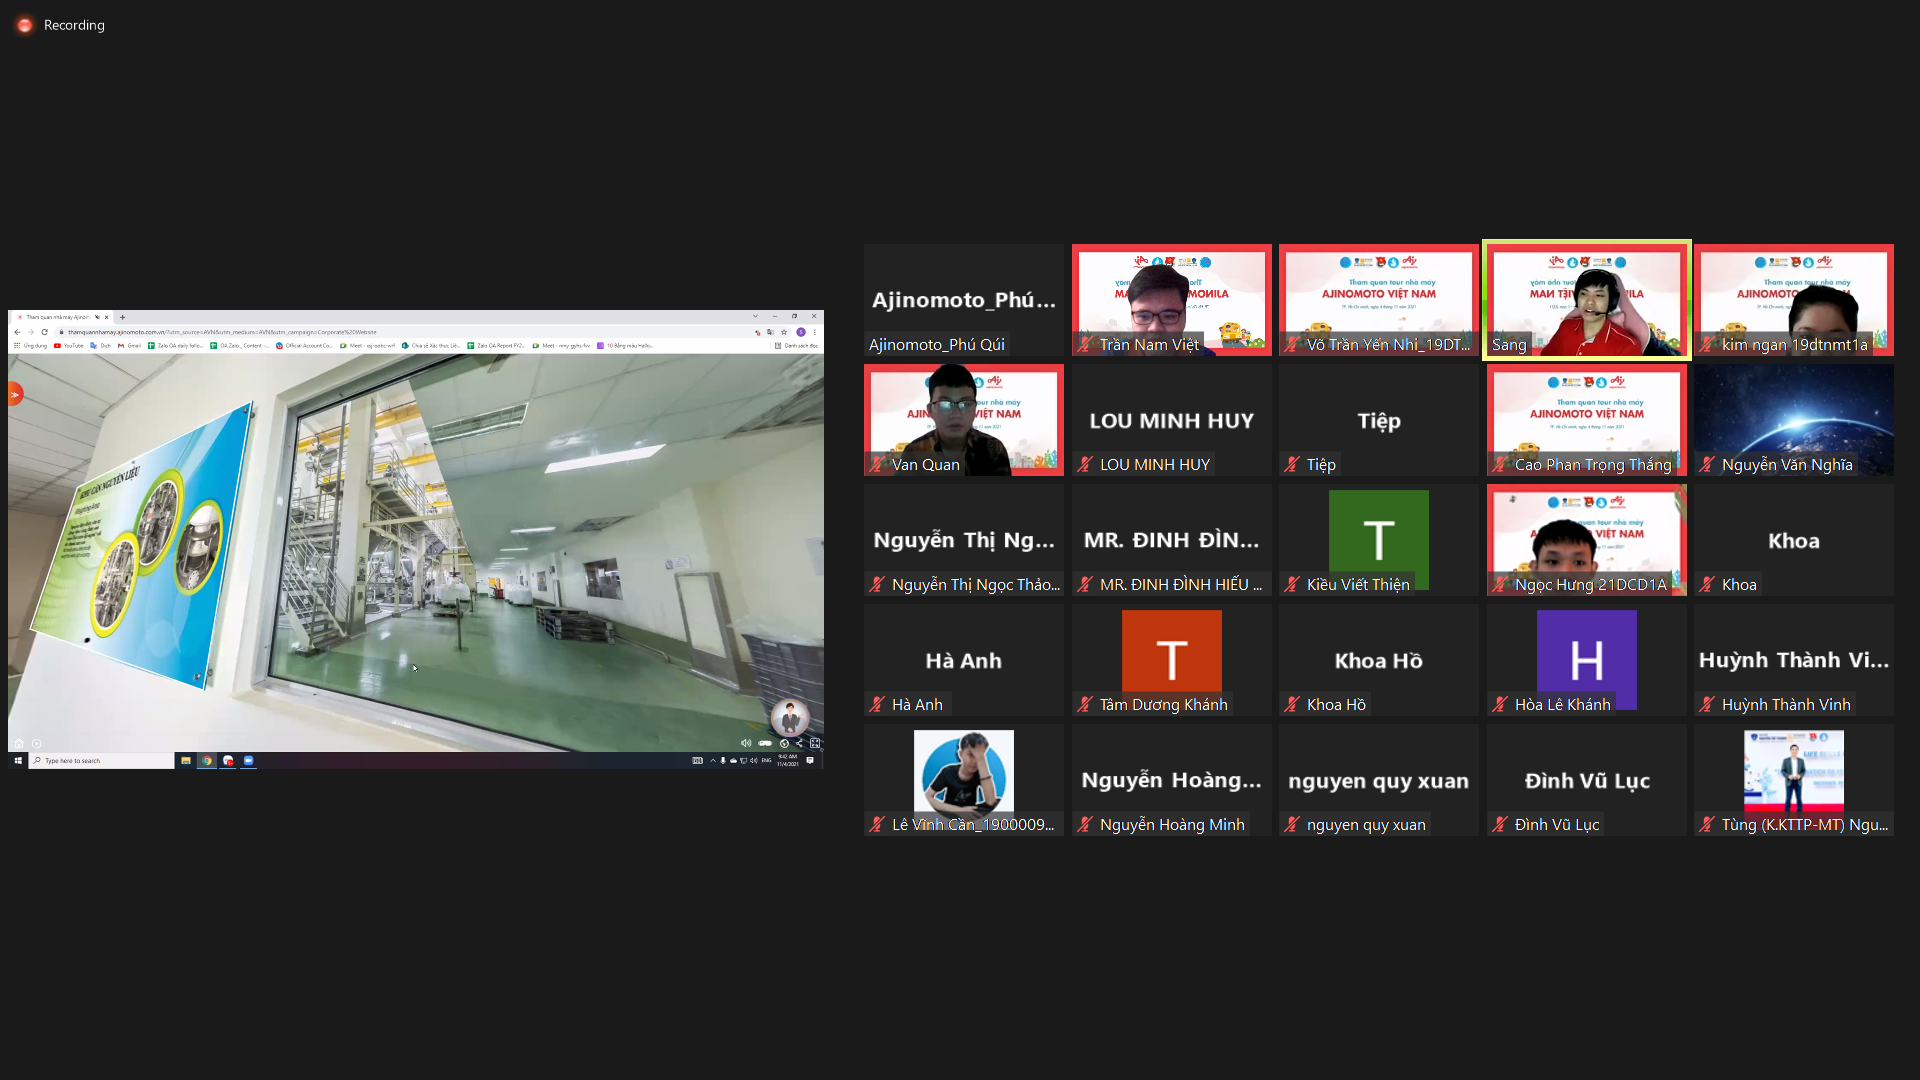Expand the orange side panel arrow
1920x1080 pixels.
coord(15,395)
